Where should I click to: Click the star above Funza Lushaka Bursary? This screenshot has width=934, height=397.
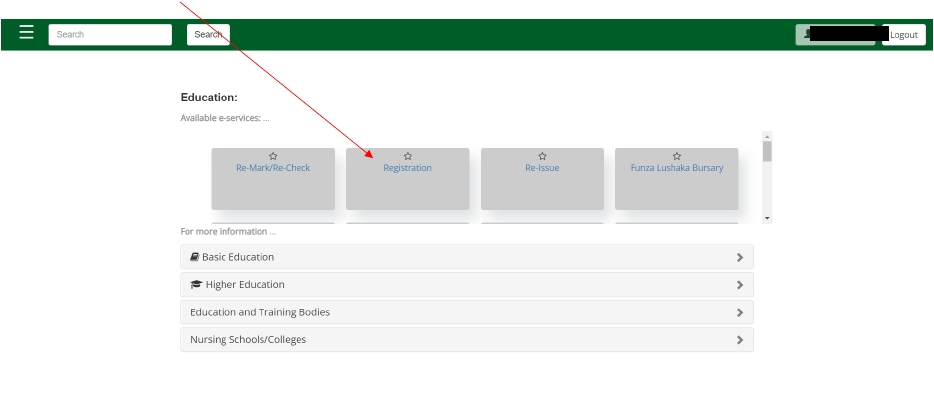pos(677,156)
